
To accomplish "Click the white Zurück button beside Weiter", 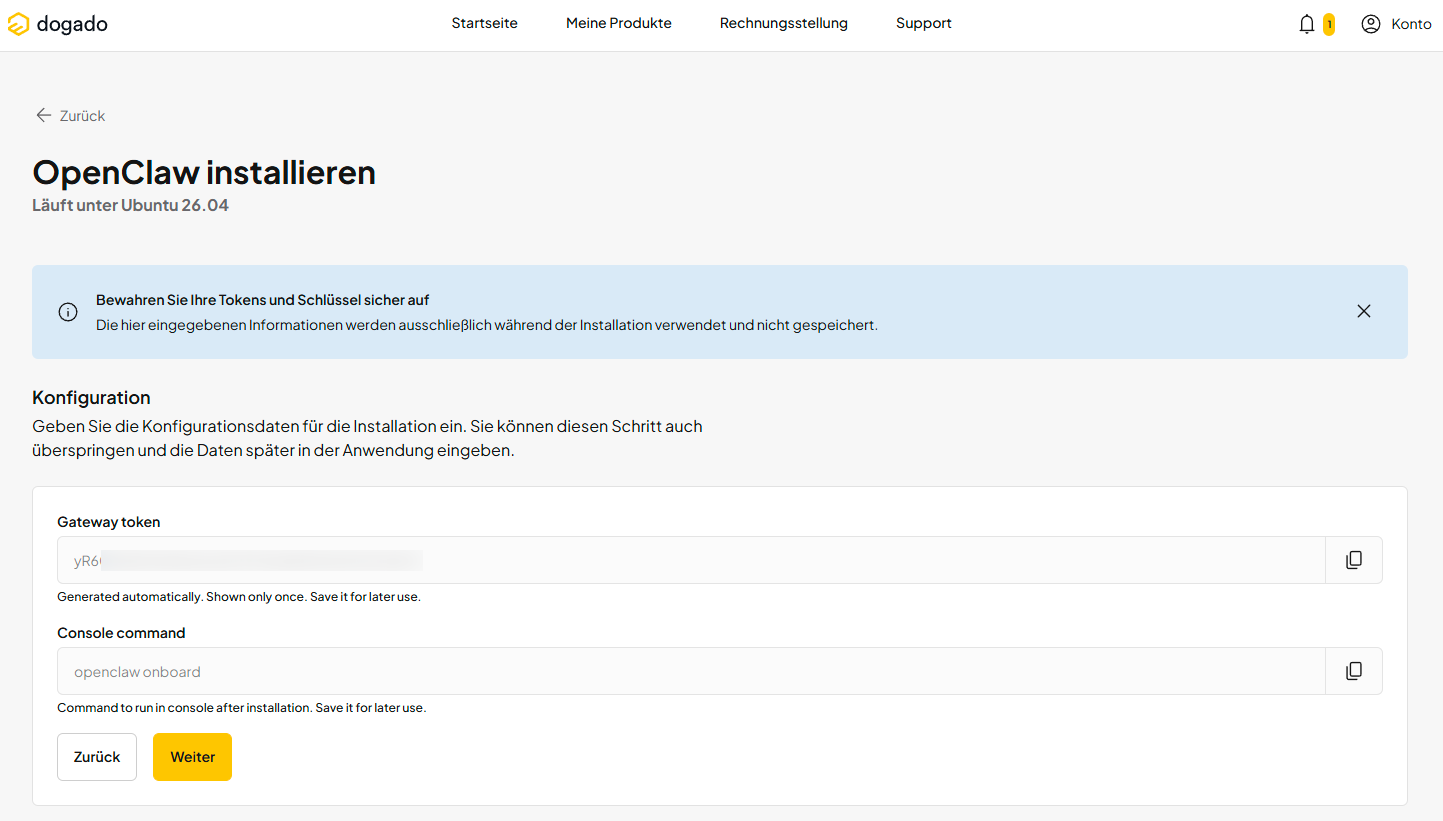I will coord(97,757).
